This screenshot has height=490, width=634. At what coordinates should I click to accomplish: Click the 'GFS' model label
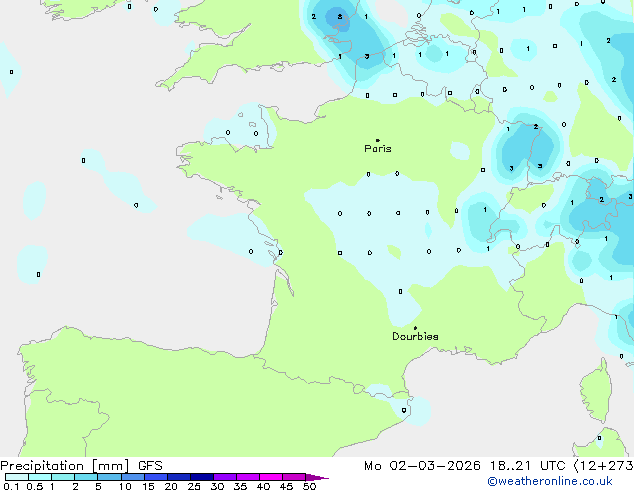pyautogui.click(x=150, y=466)
